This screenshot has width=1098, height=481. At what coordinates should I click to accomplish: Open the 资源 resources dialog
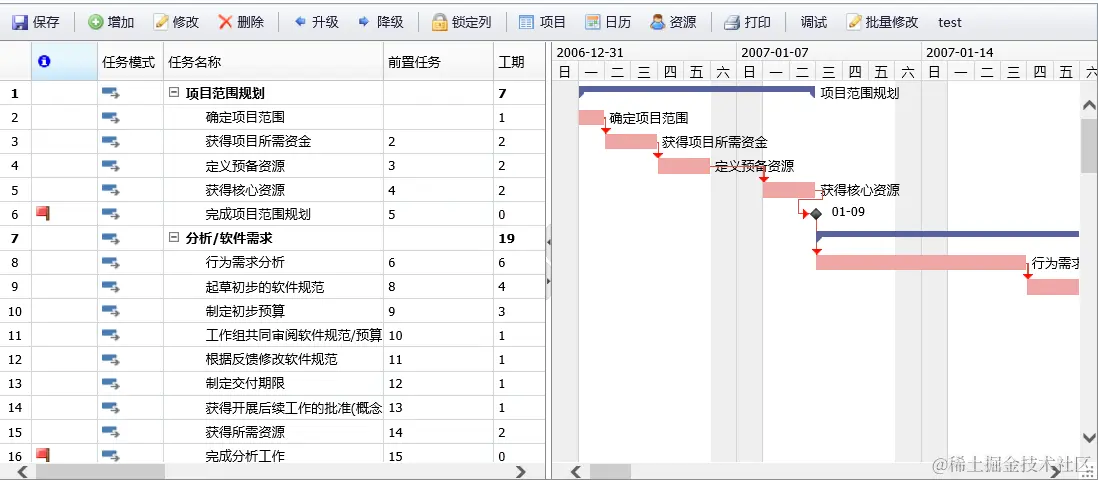coord(673,22)
